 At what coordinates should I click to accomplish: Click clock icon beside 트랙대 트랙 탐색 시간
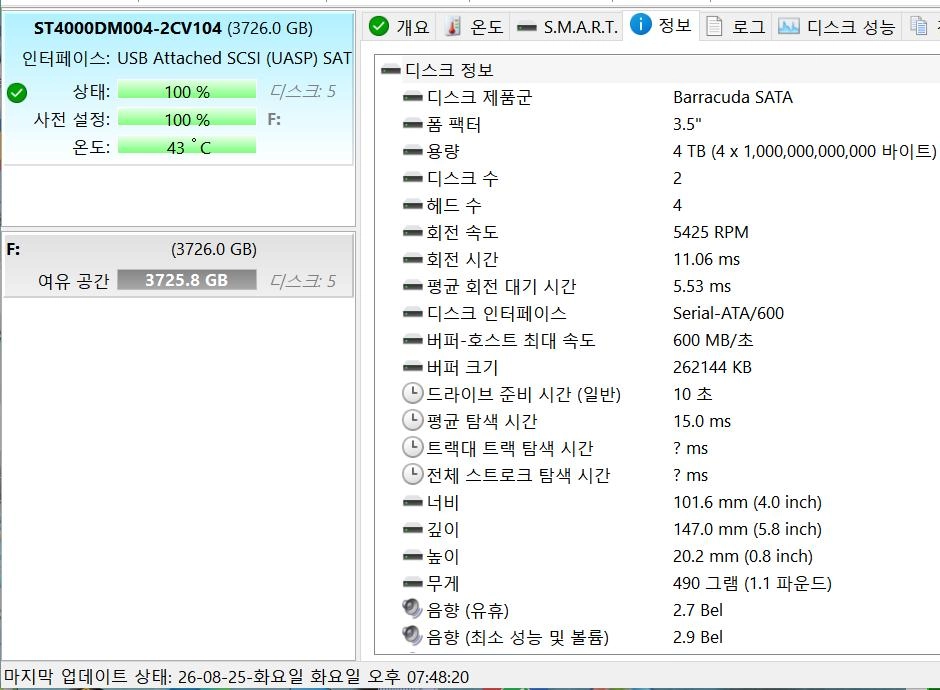click(412, 447)
